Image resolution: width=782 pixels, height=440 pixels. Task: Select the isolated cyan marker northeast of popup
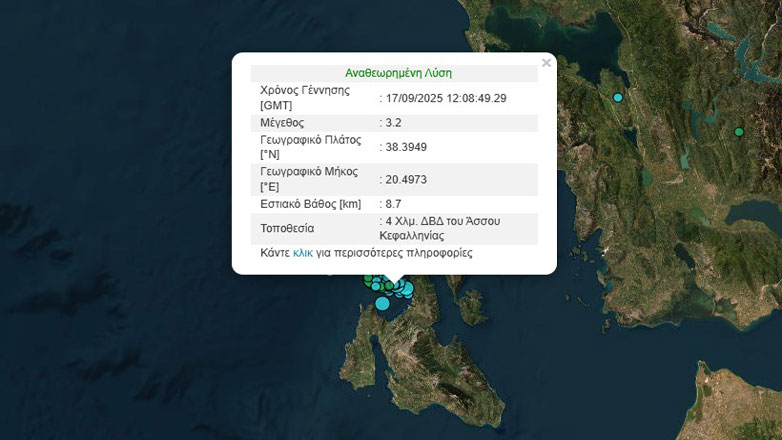click(618, 97)
